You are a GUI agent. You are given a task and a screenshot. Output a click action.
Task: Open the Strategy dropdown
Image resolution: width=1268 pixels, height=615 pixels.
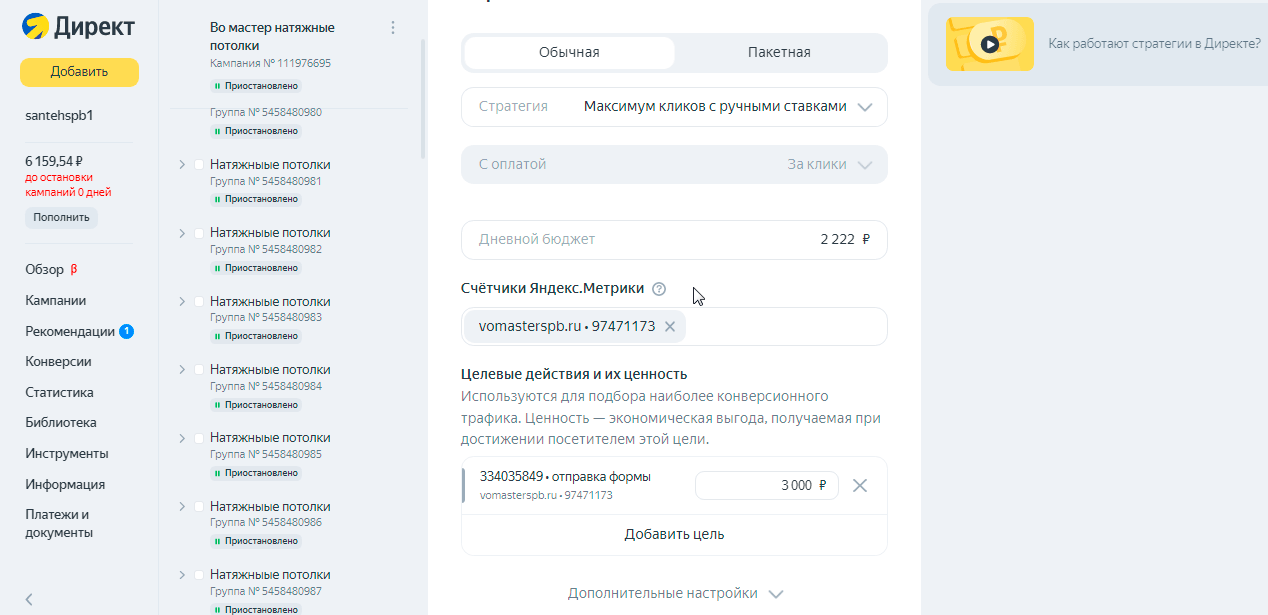click(x=674, y=107)
